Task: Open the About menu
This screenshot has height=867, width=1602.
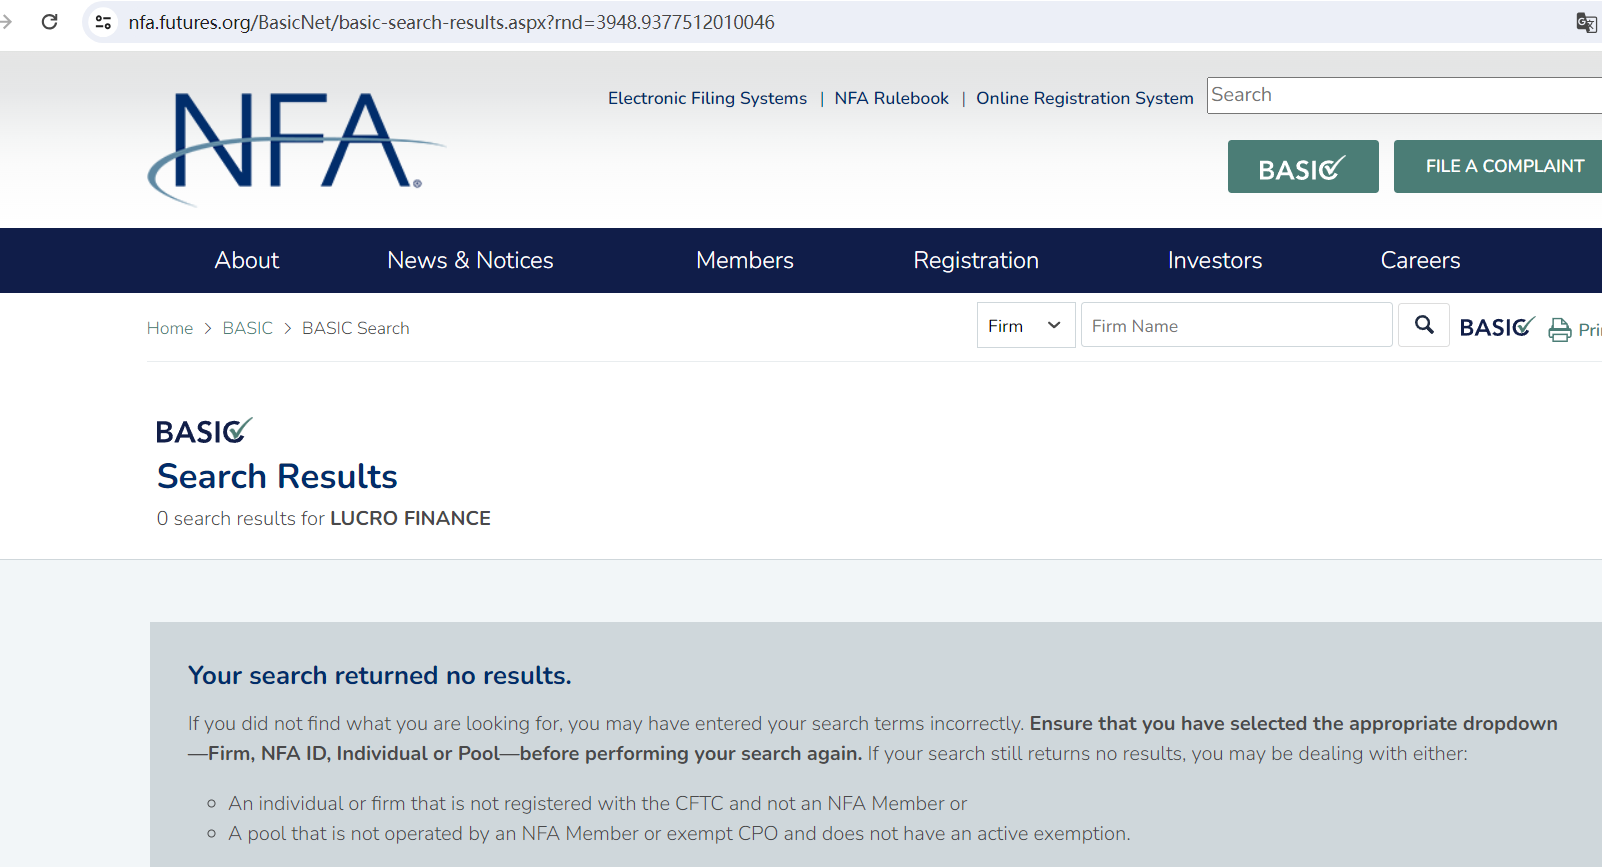Action: [247, 260]
